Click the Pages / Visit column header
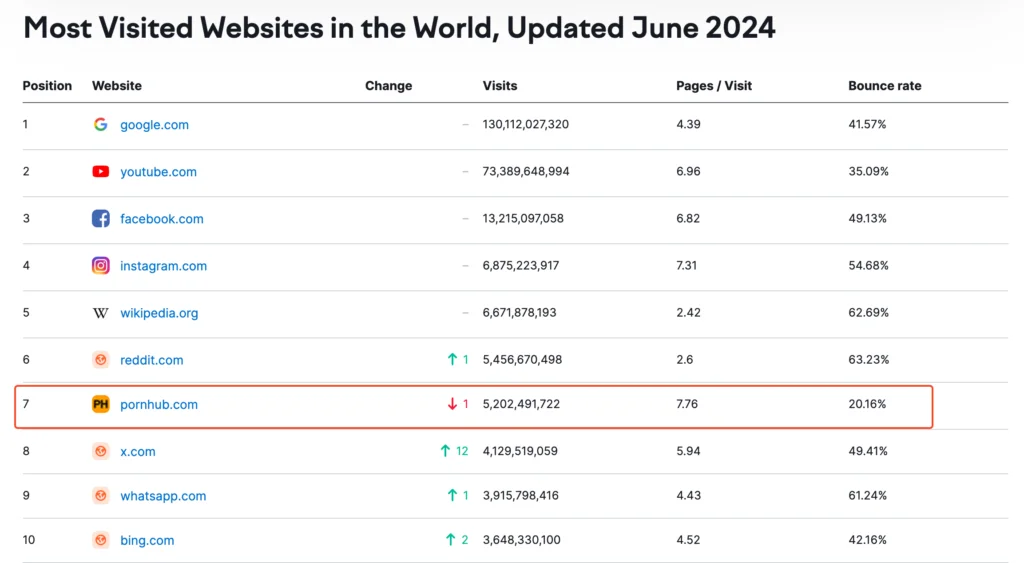 tap(713, 86)
